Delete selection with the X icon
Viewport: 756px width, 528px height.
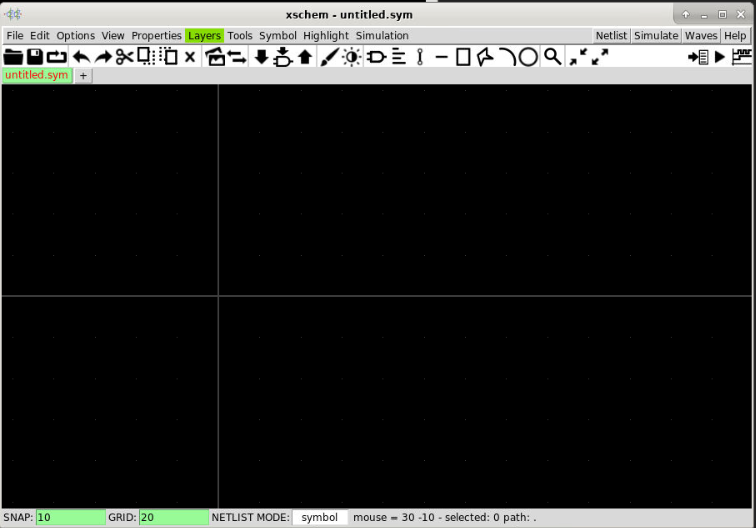tap(190, 57)
